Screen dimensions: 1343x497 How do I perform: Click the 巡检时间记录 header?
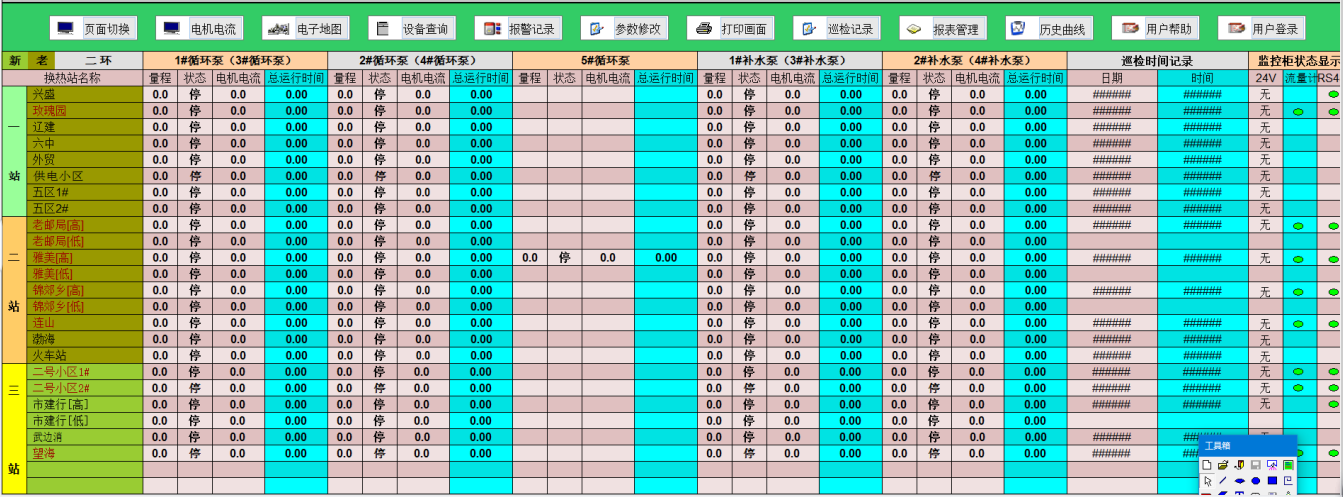pos(1157,61)
